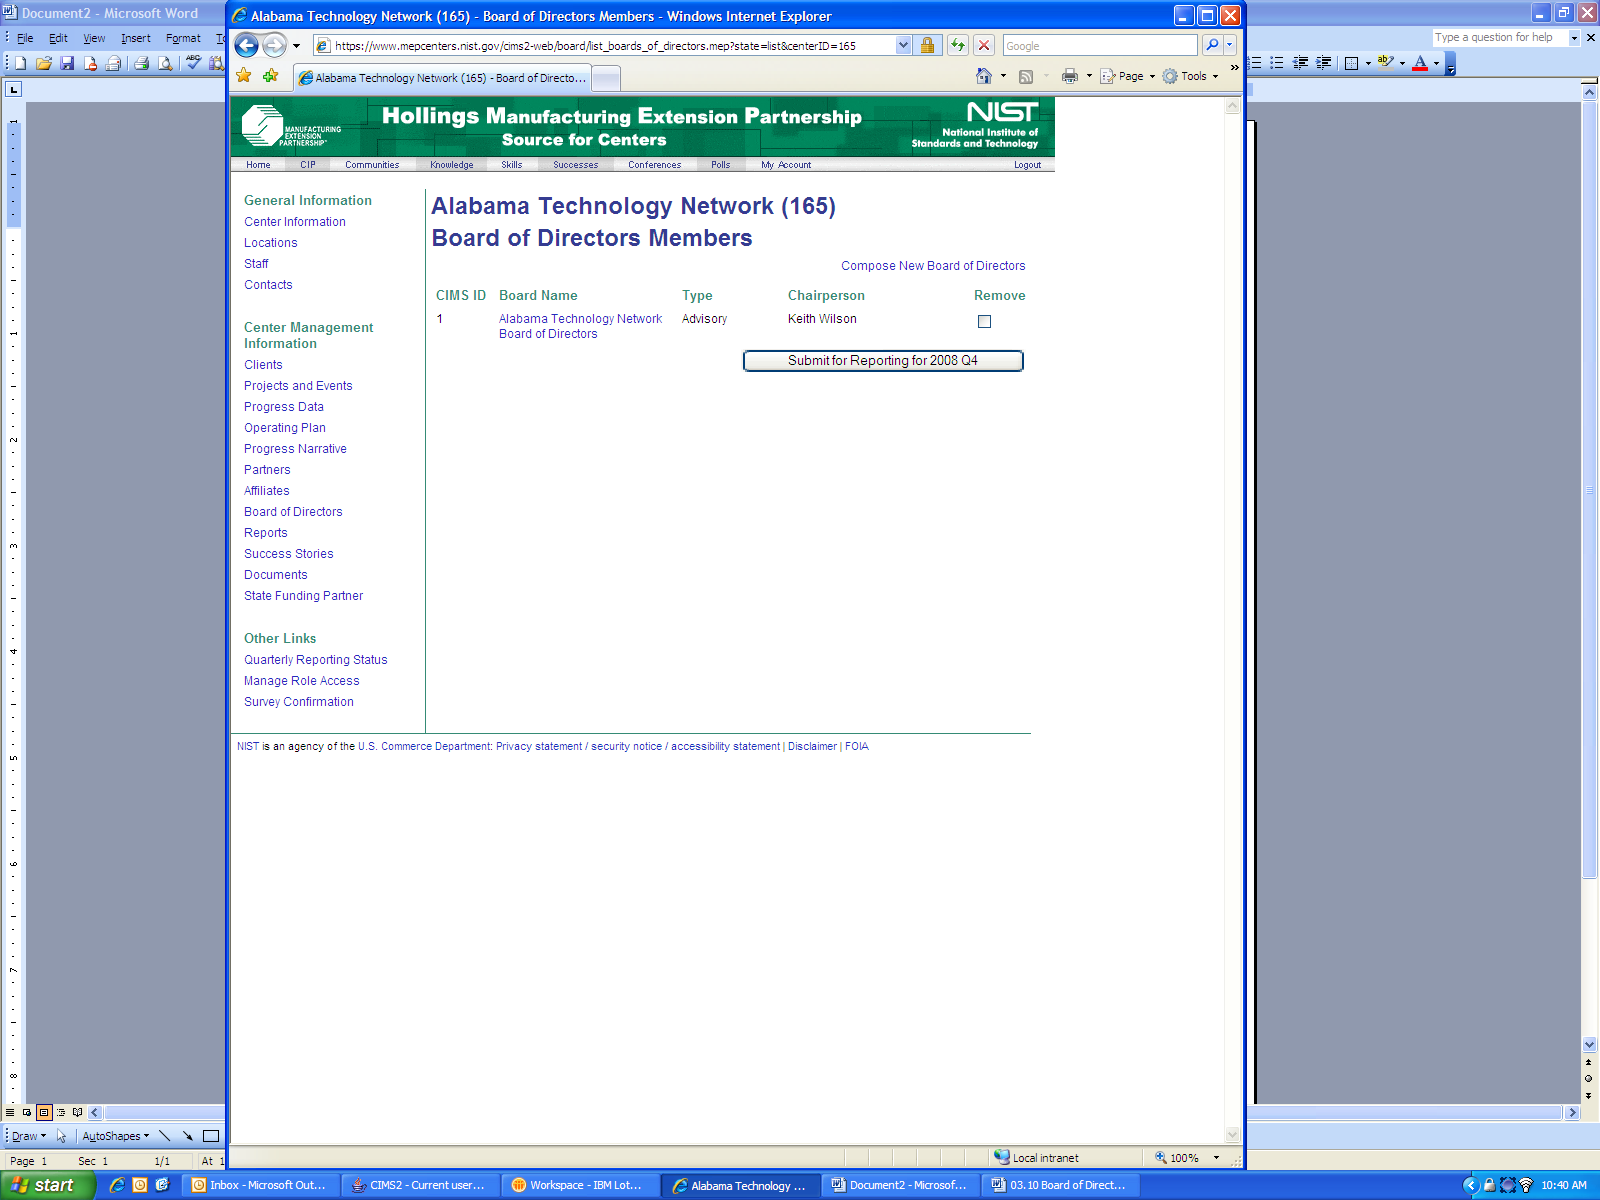Open the Communities nav item on the site
The height and width of the screenshot is (1200, 1600).
(372, 165)
